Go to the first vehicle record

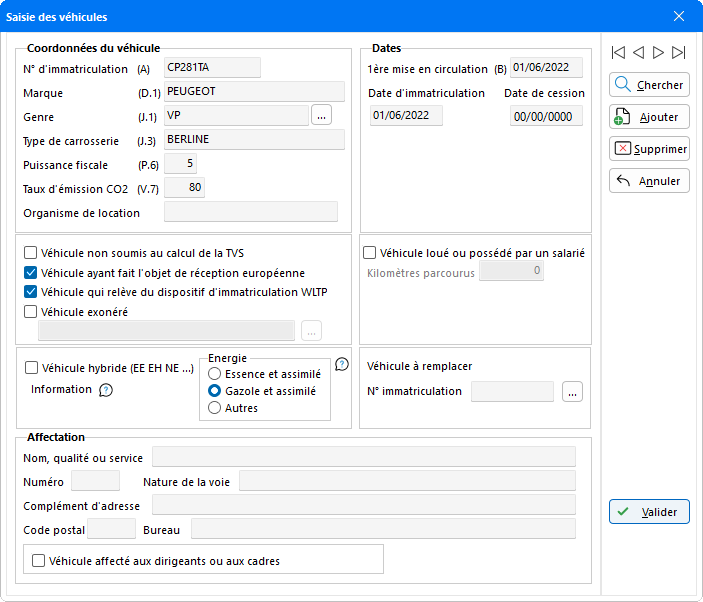618,52
